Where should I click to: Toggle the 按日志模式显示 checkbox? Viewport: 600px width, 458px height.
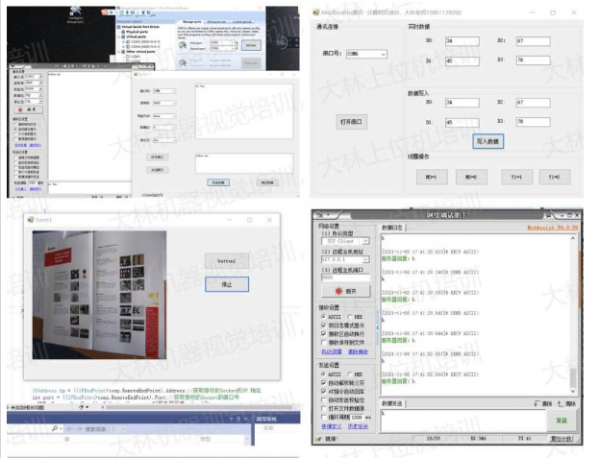tap(324, 325)
